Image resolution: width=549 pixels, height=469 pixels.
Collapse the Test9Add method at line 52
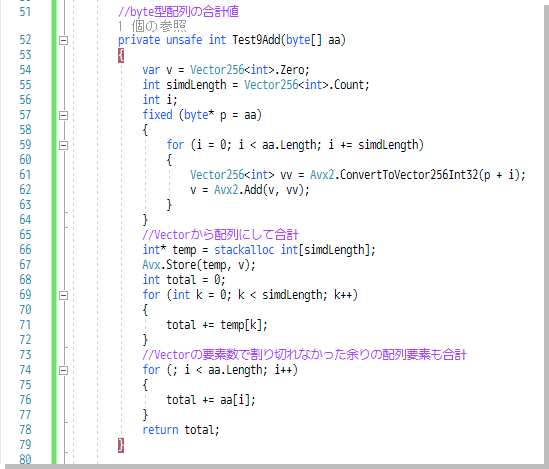point(63,40)
